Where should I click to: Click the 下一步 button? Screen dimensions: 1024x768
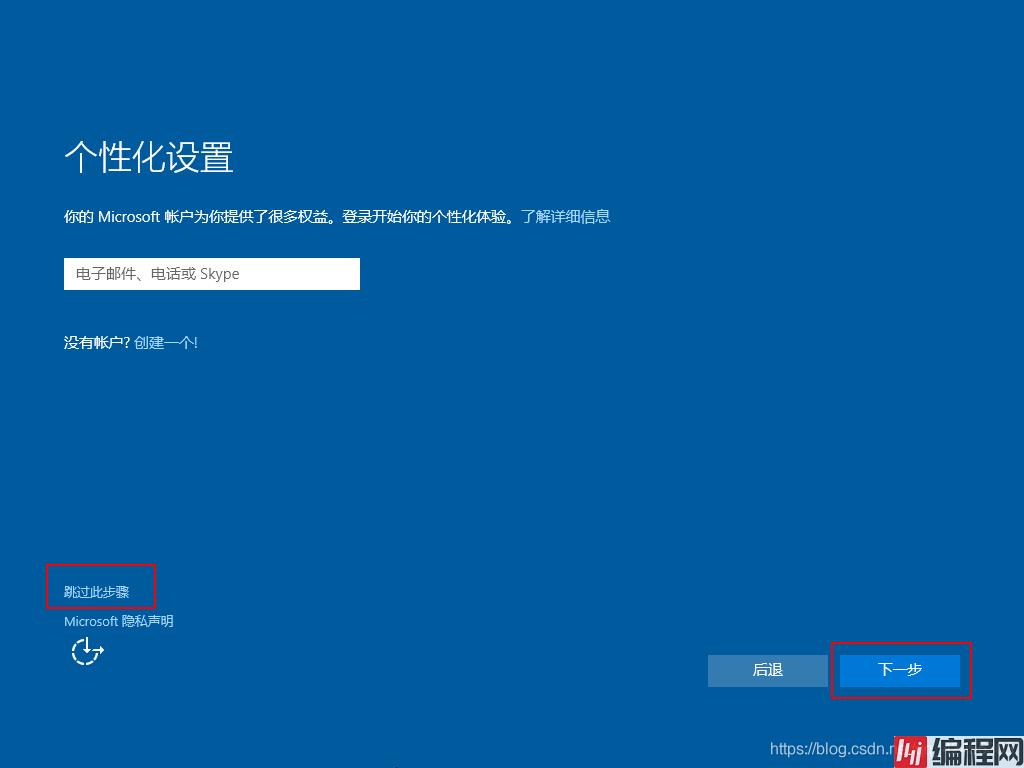[899, 670]
